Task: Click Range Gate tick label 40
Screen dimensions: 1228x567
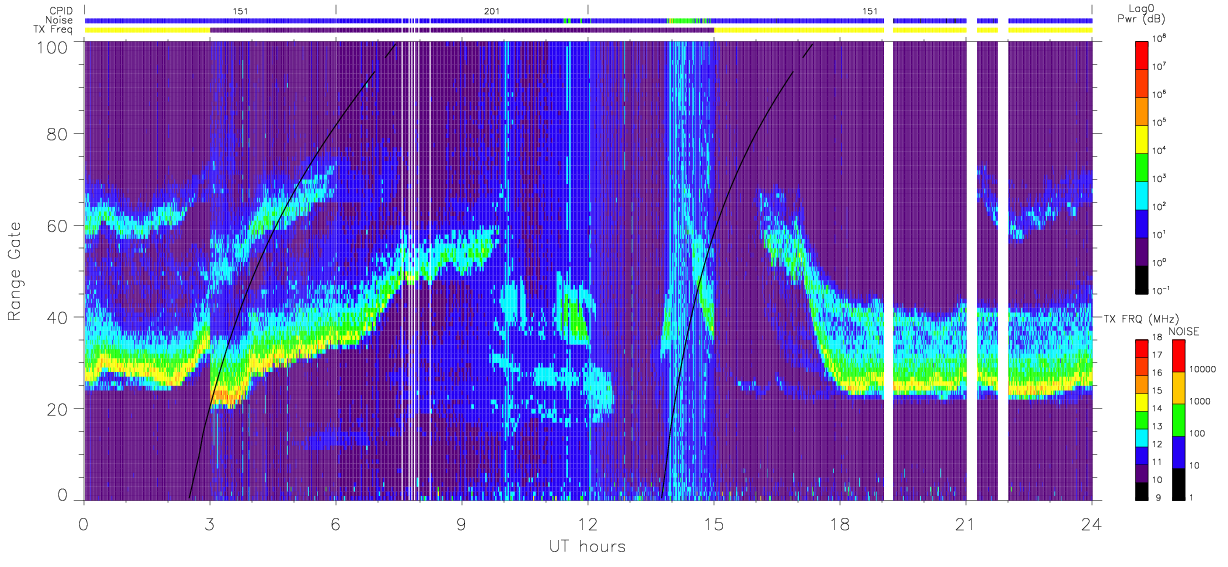Action: [x=58, y=317]
